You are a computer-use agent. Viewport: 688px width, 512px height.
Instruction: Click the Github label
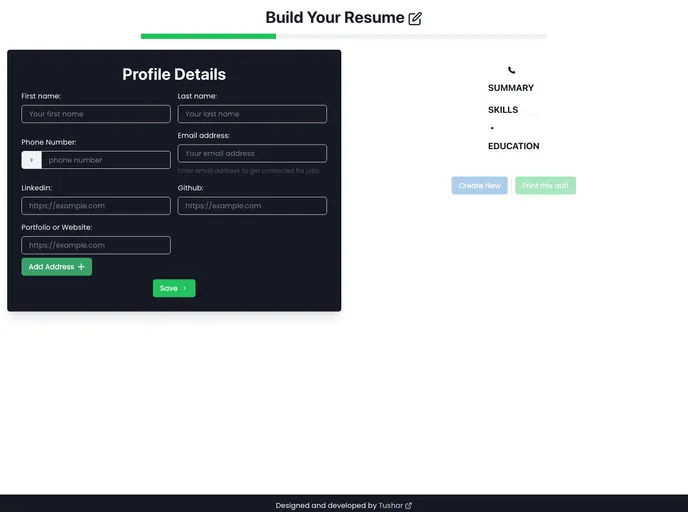(x=190, y=188)
